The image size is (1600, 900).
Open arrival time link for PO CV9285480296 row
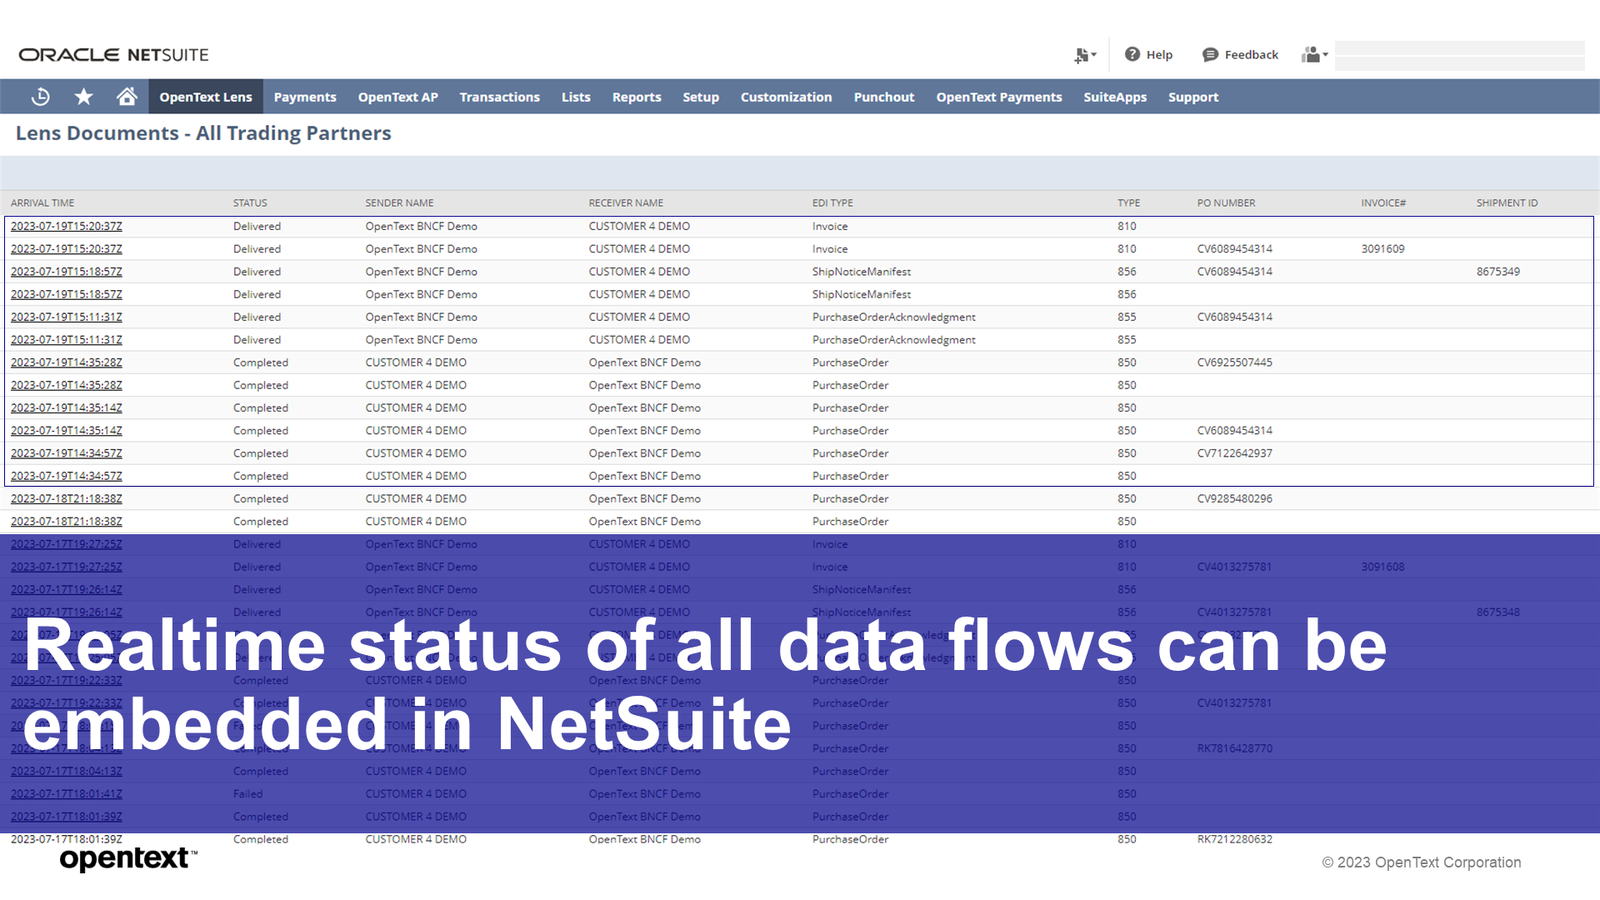(66, 499)
